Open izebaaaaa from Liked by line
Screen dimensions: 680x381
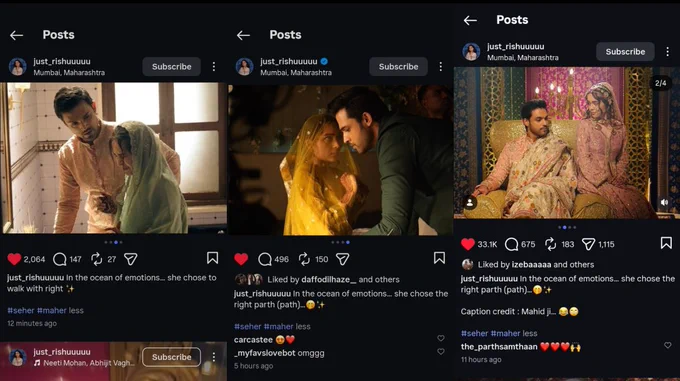531,264
